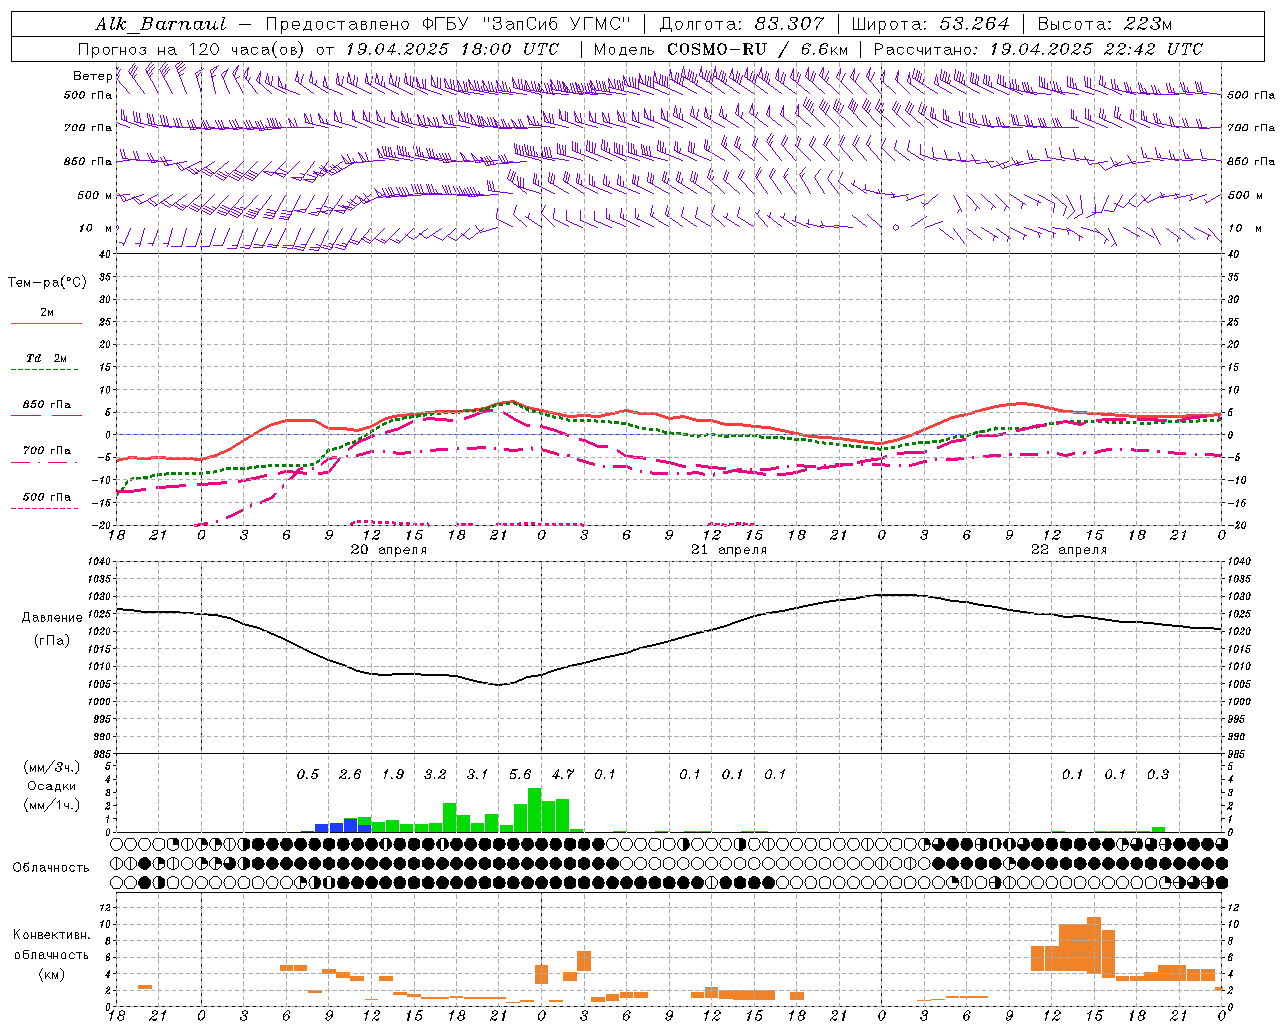
Task: Click the 'Высота: 223м' elevation label
Action: pyautogui.click(x=1104, y=23)
